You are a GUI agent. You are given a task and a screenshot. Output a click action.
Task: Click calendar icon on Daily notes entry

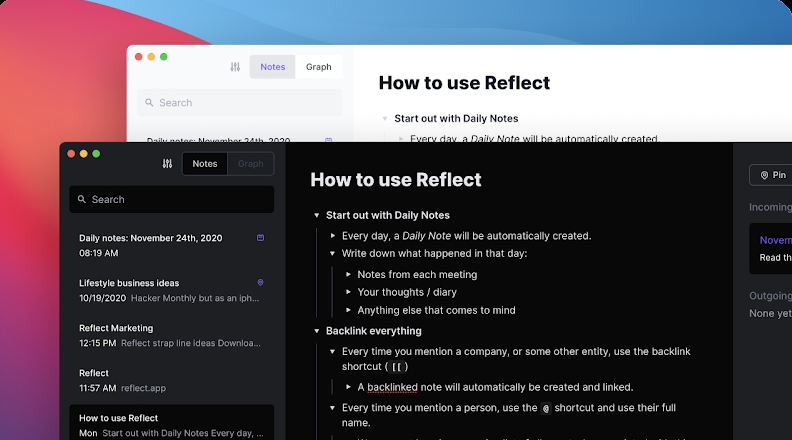click(261, 238)
